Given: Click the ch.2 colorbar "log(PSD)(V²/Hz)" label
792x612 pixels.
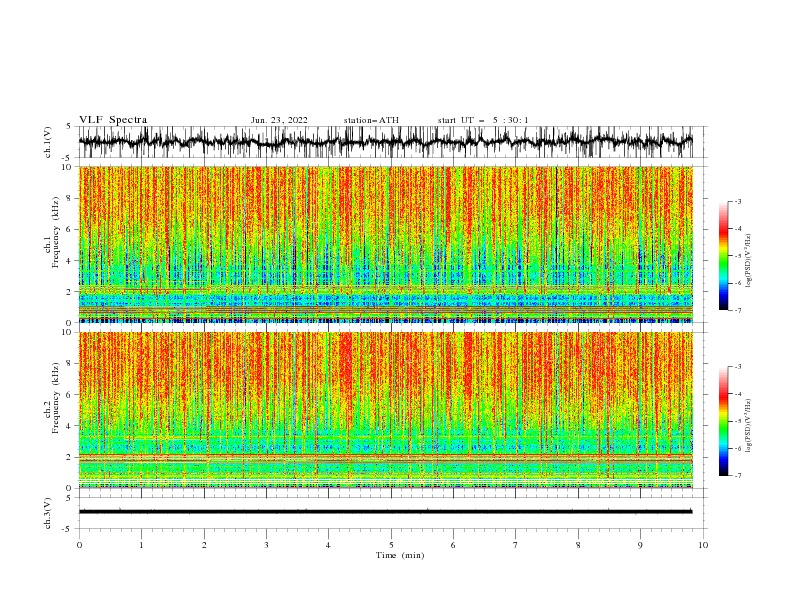Looking at the screenshot, I should pyautogui.click(x=748, y=426).
